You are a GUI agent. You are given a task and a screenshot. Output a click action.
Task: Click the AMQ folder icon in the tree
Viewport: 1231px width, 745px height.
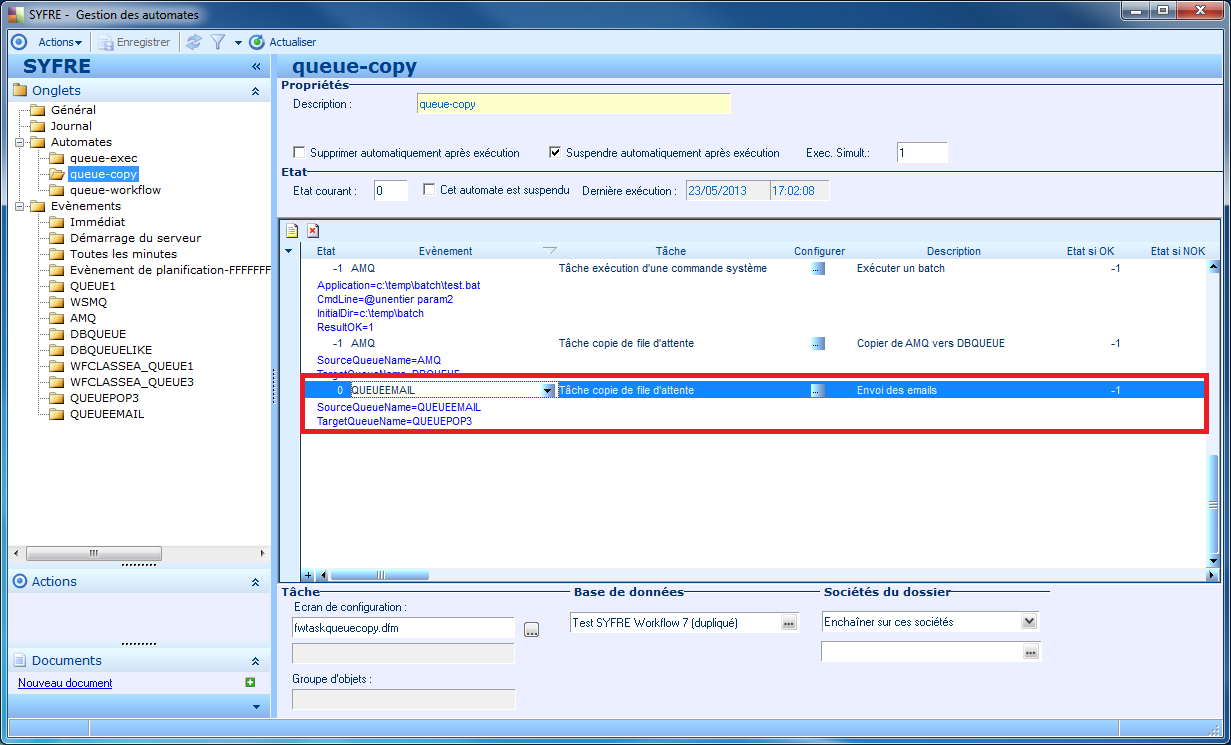tap(56, 318)
